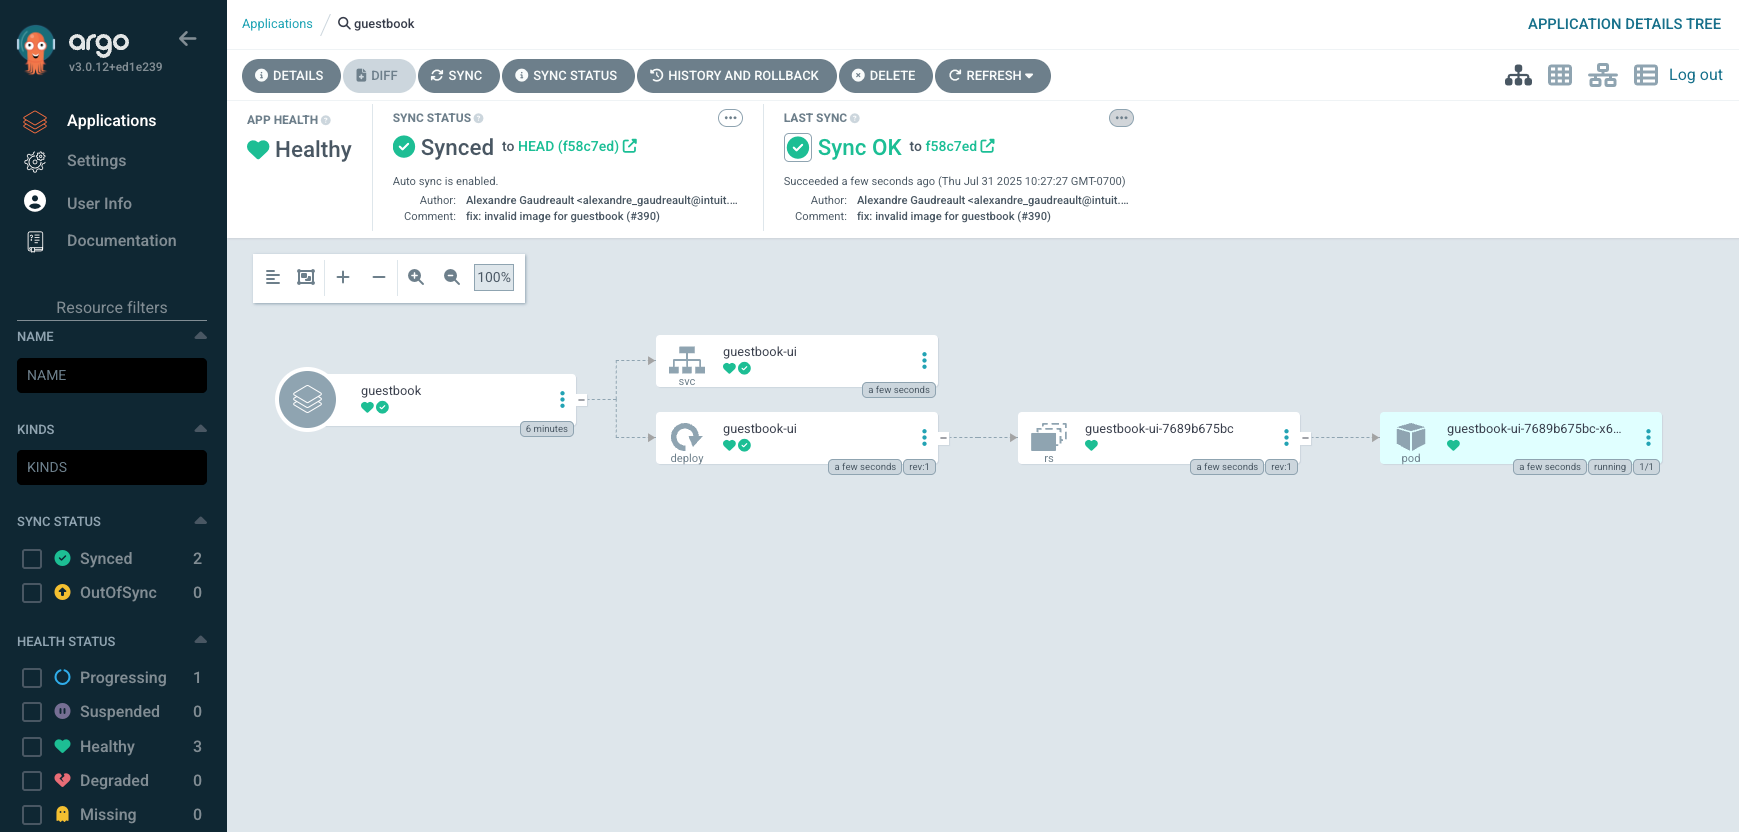
Task: Check the Degraded health filter
Action: pos(32,781)
